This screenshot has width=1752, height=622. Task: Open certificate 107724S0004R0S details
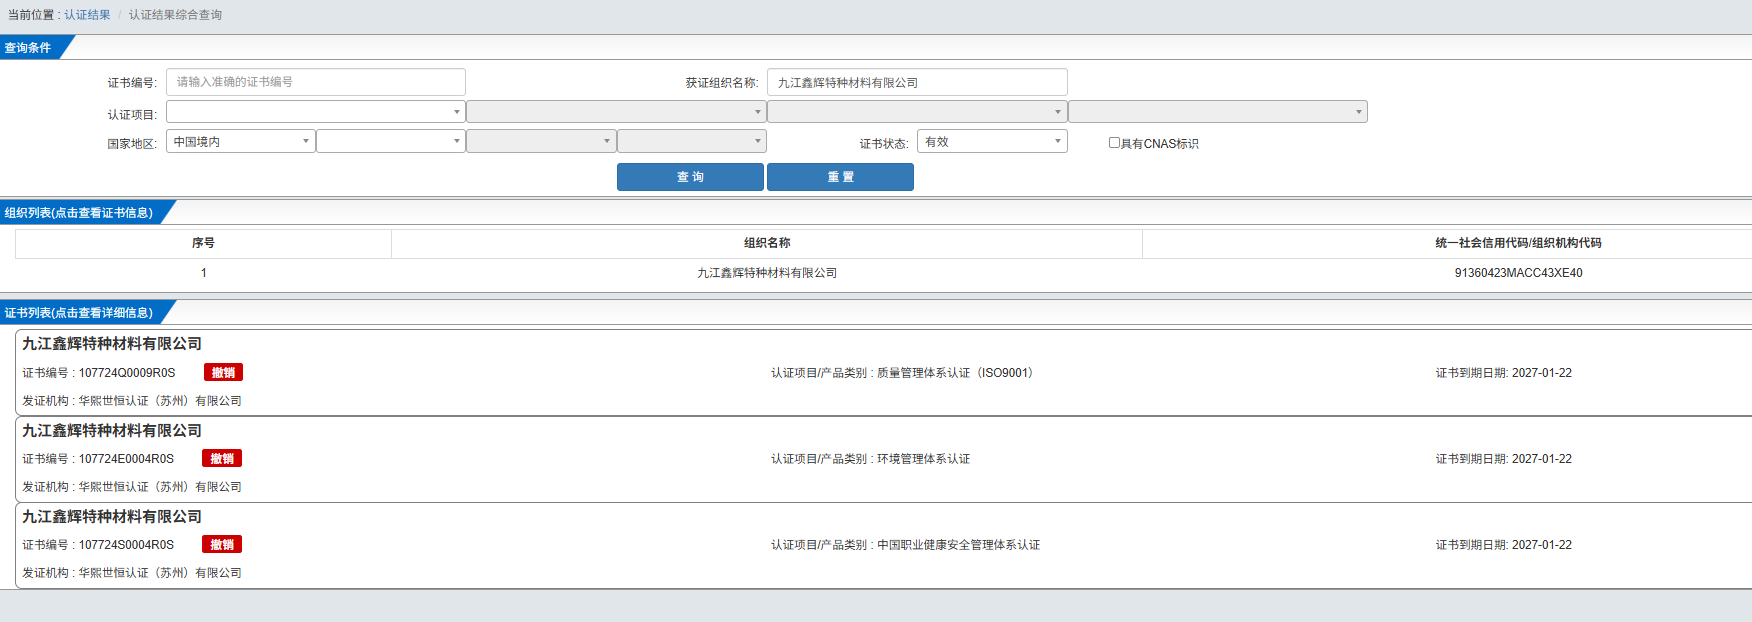pyautogui.click(x=126, y=545)
